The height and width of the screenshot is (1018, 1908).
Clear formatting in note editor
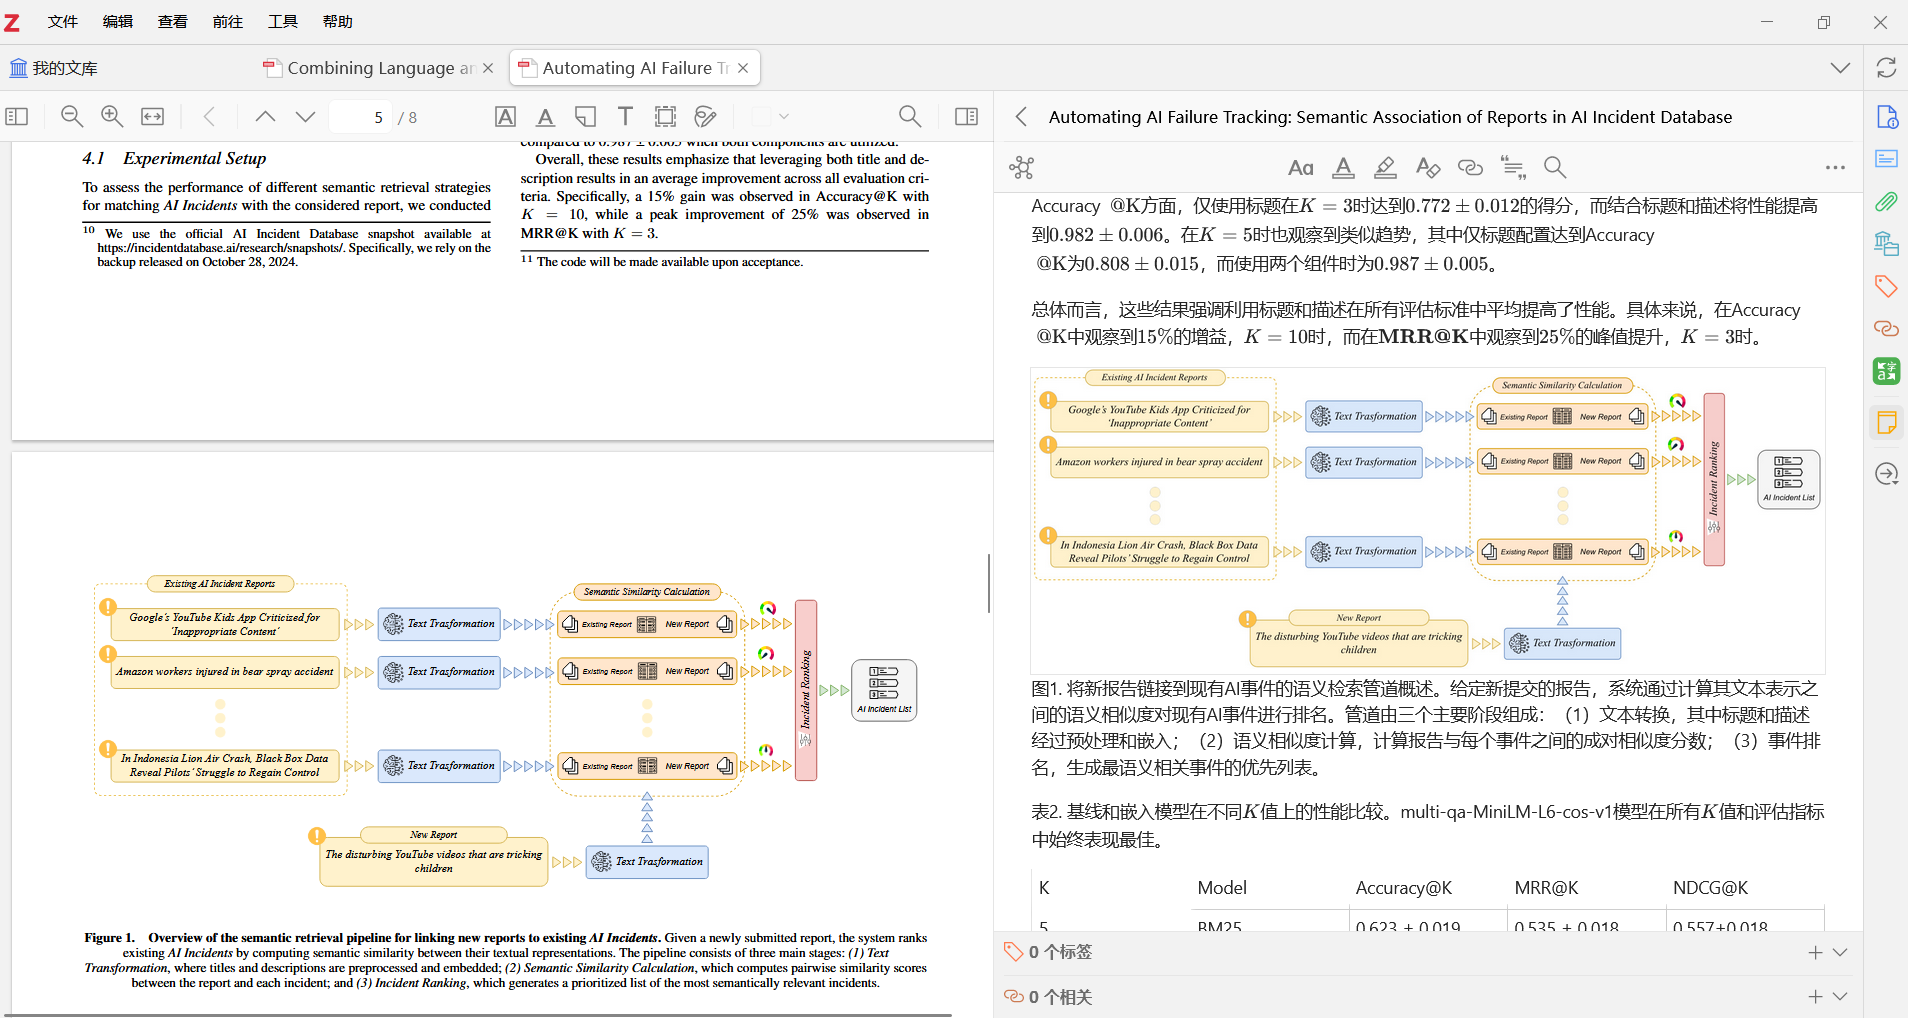click(1428, 167)
